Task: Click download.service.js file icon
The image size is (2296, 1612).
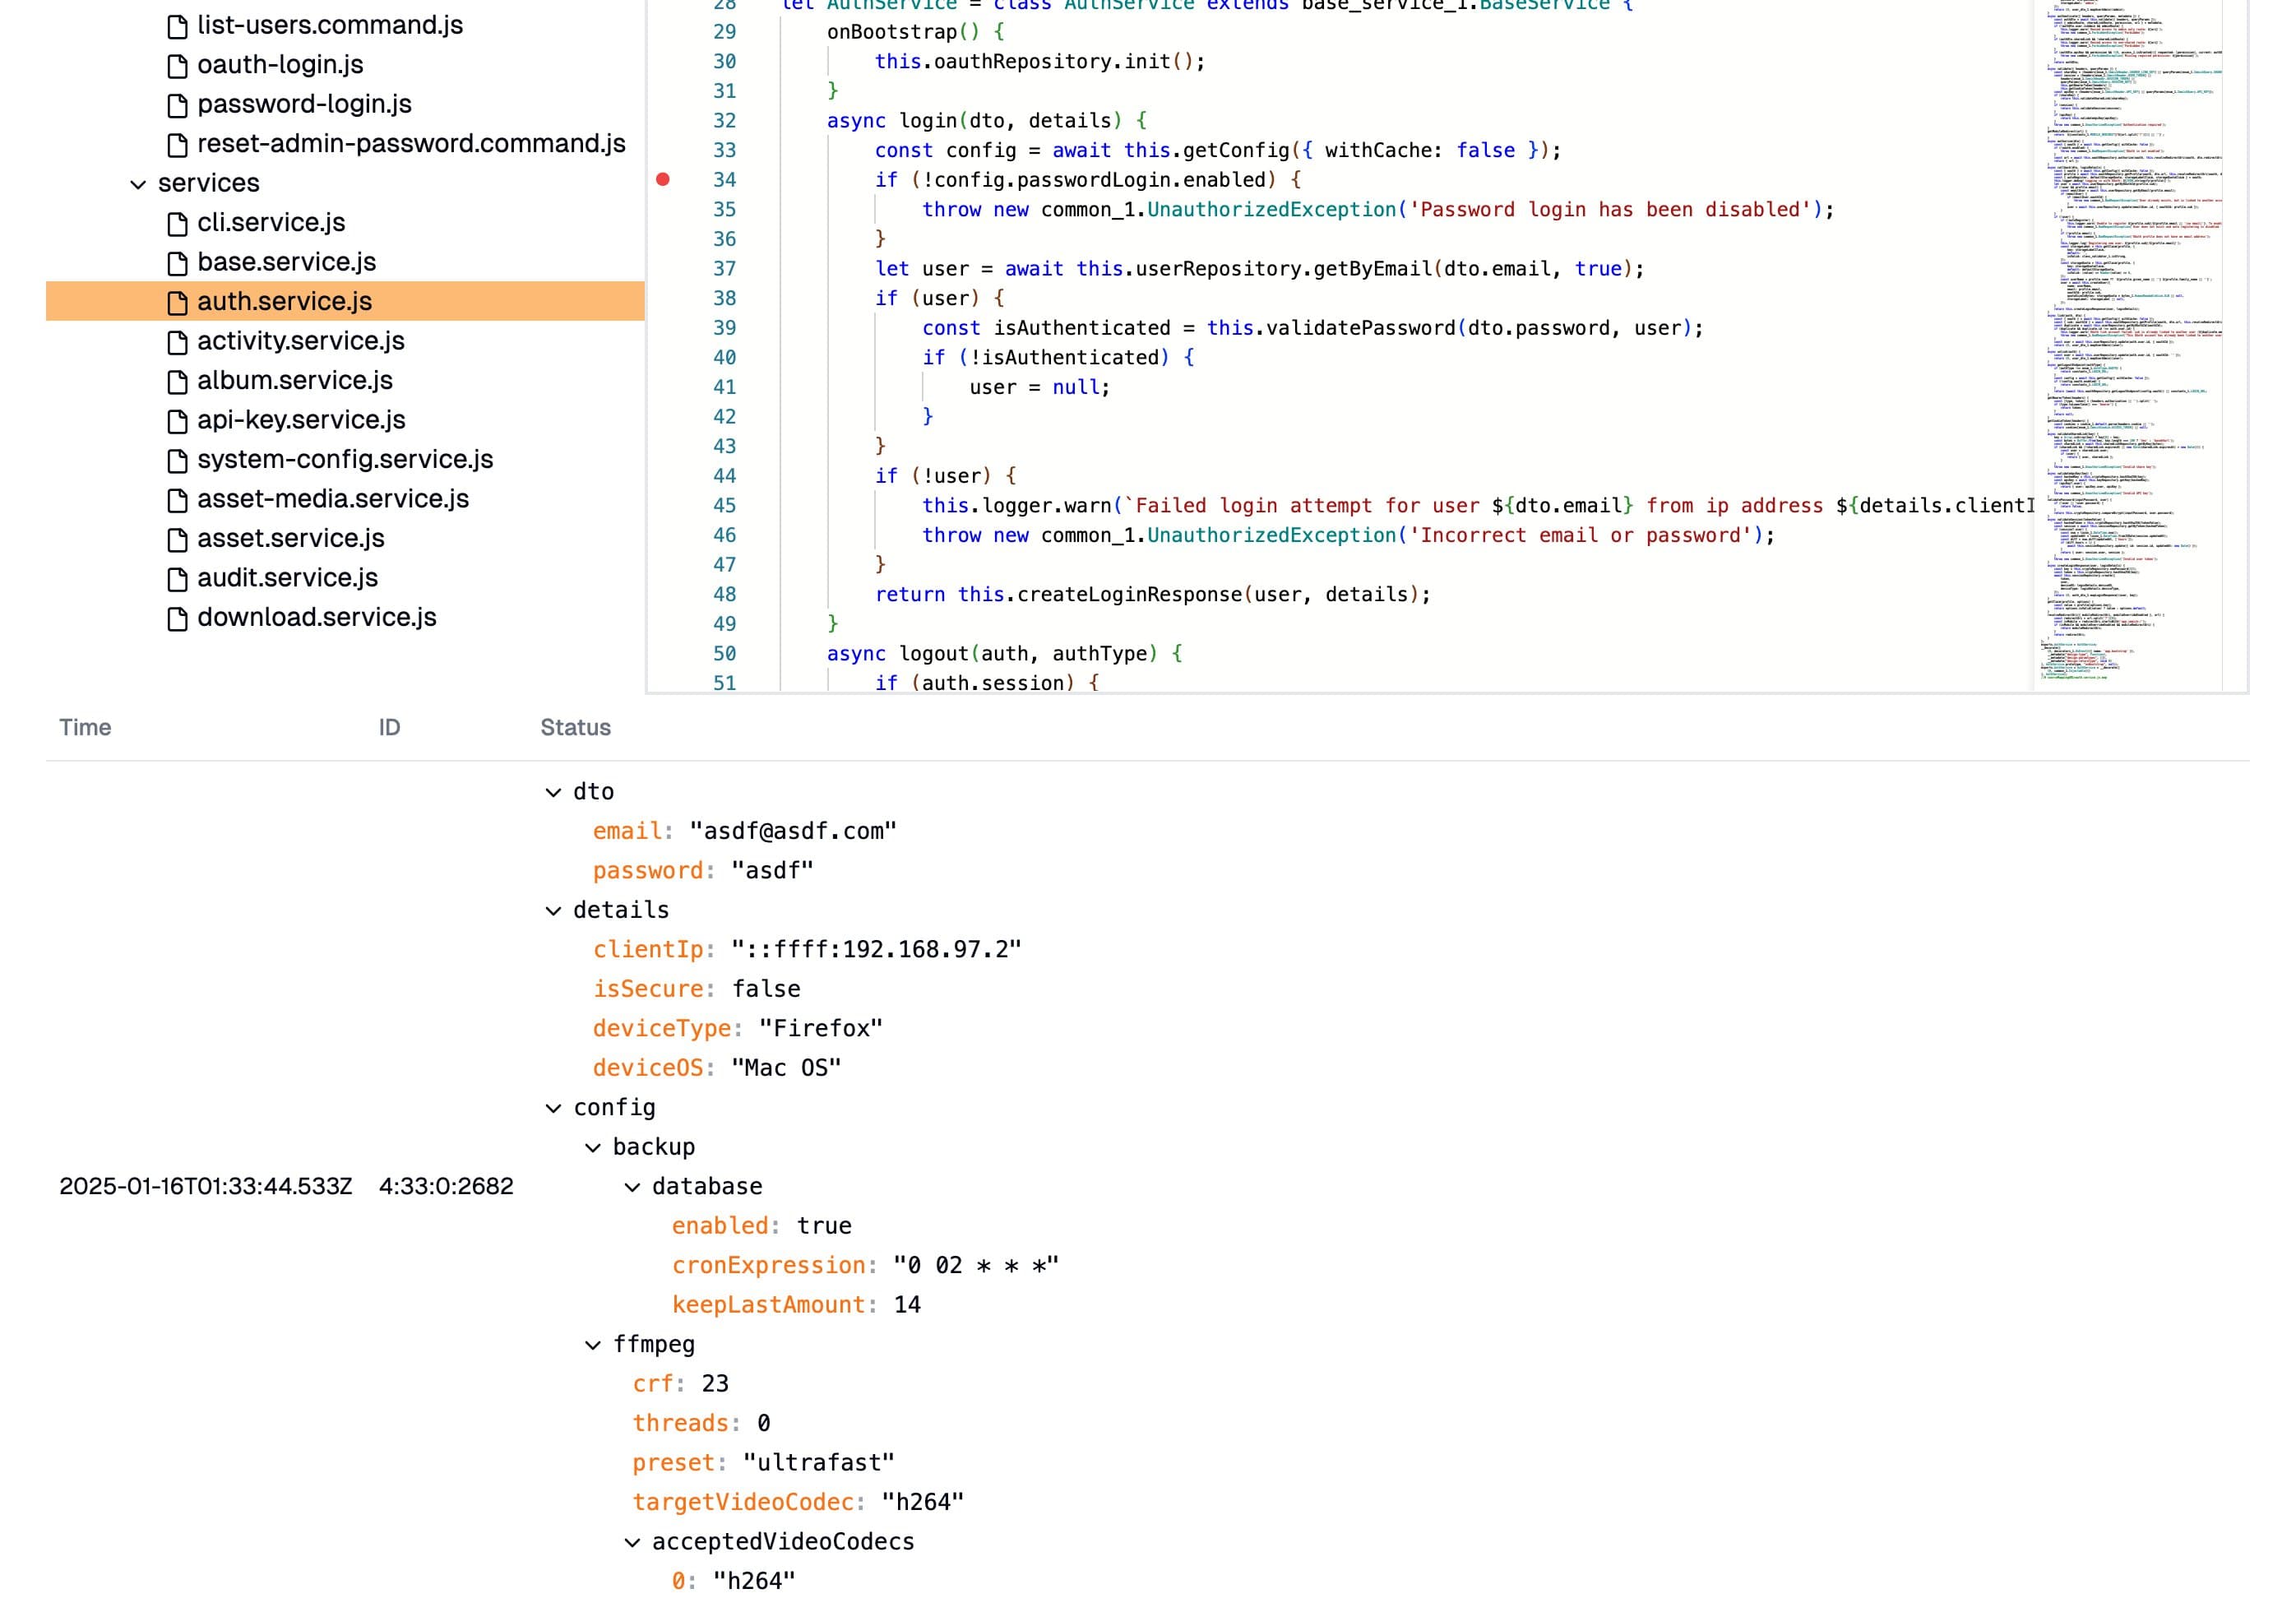Action: coord(177,618)
